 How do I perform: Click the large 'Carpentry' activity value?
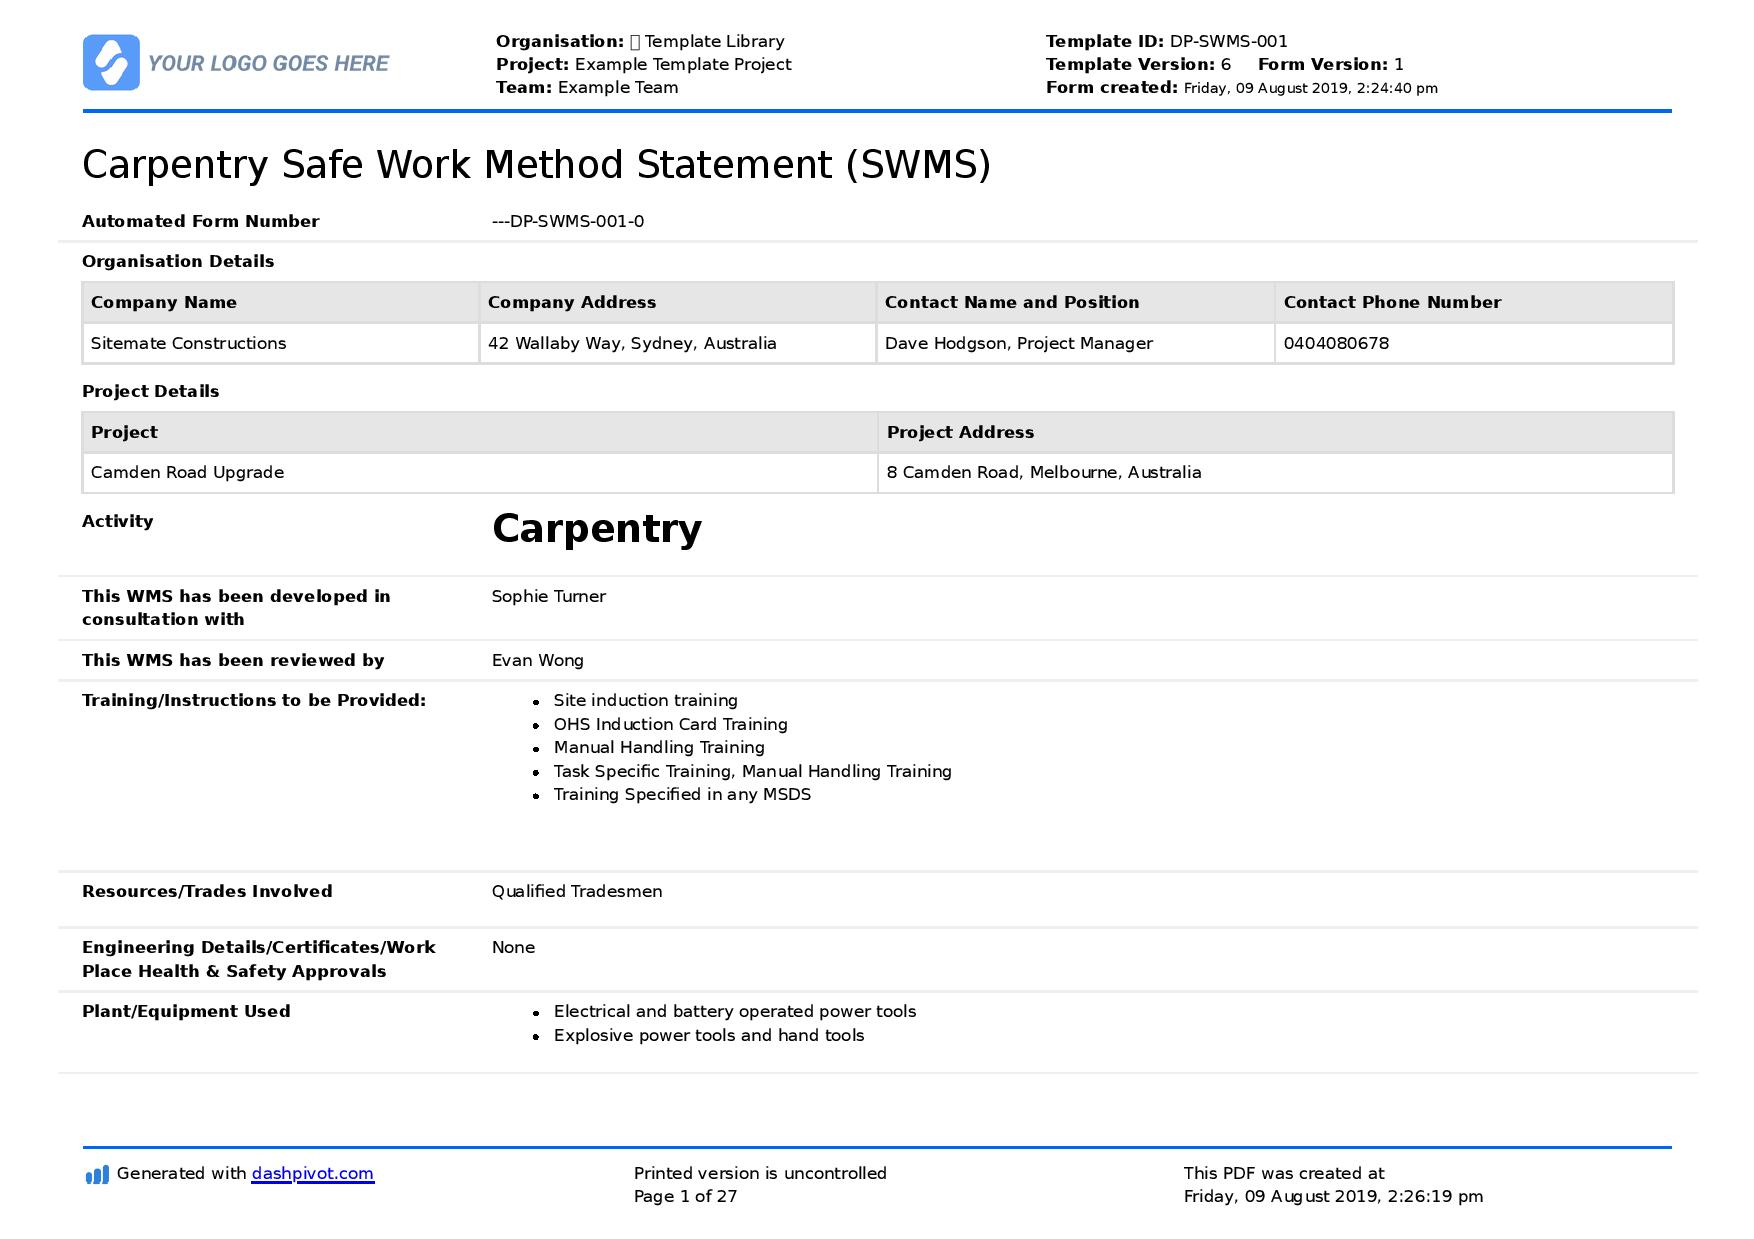(x=597, y=529)
